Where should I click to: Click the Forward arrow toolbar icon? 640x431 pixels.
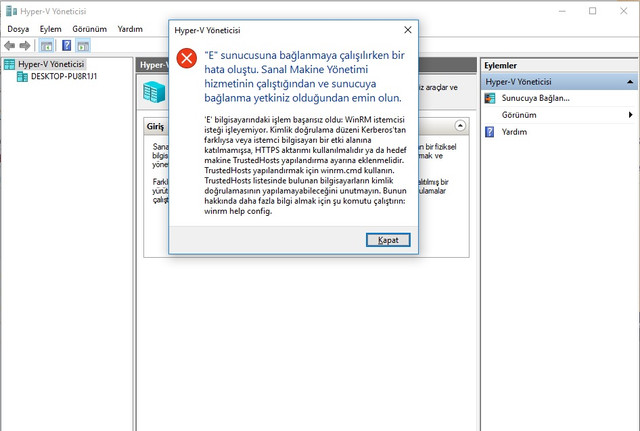pos(25,46)
